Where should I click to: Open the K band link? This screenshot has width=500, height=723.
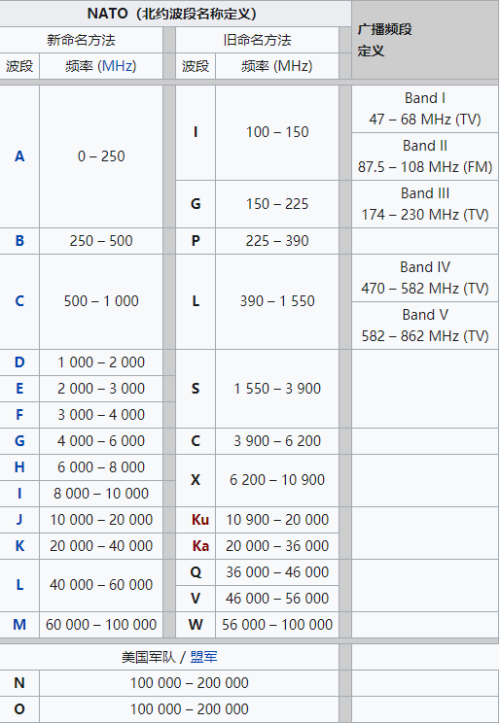coord(19,546)
